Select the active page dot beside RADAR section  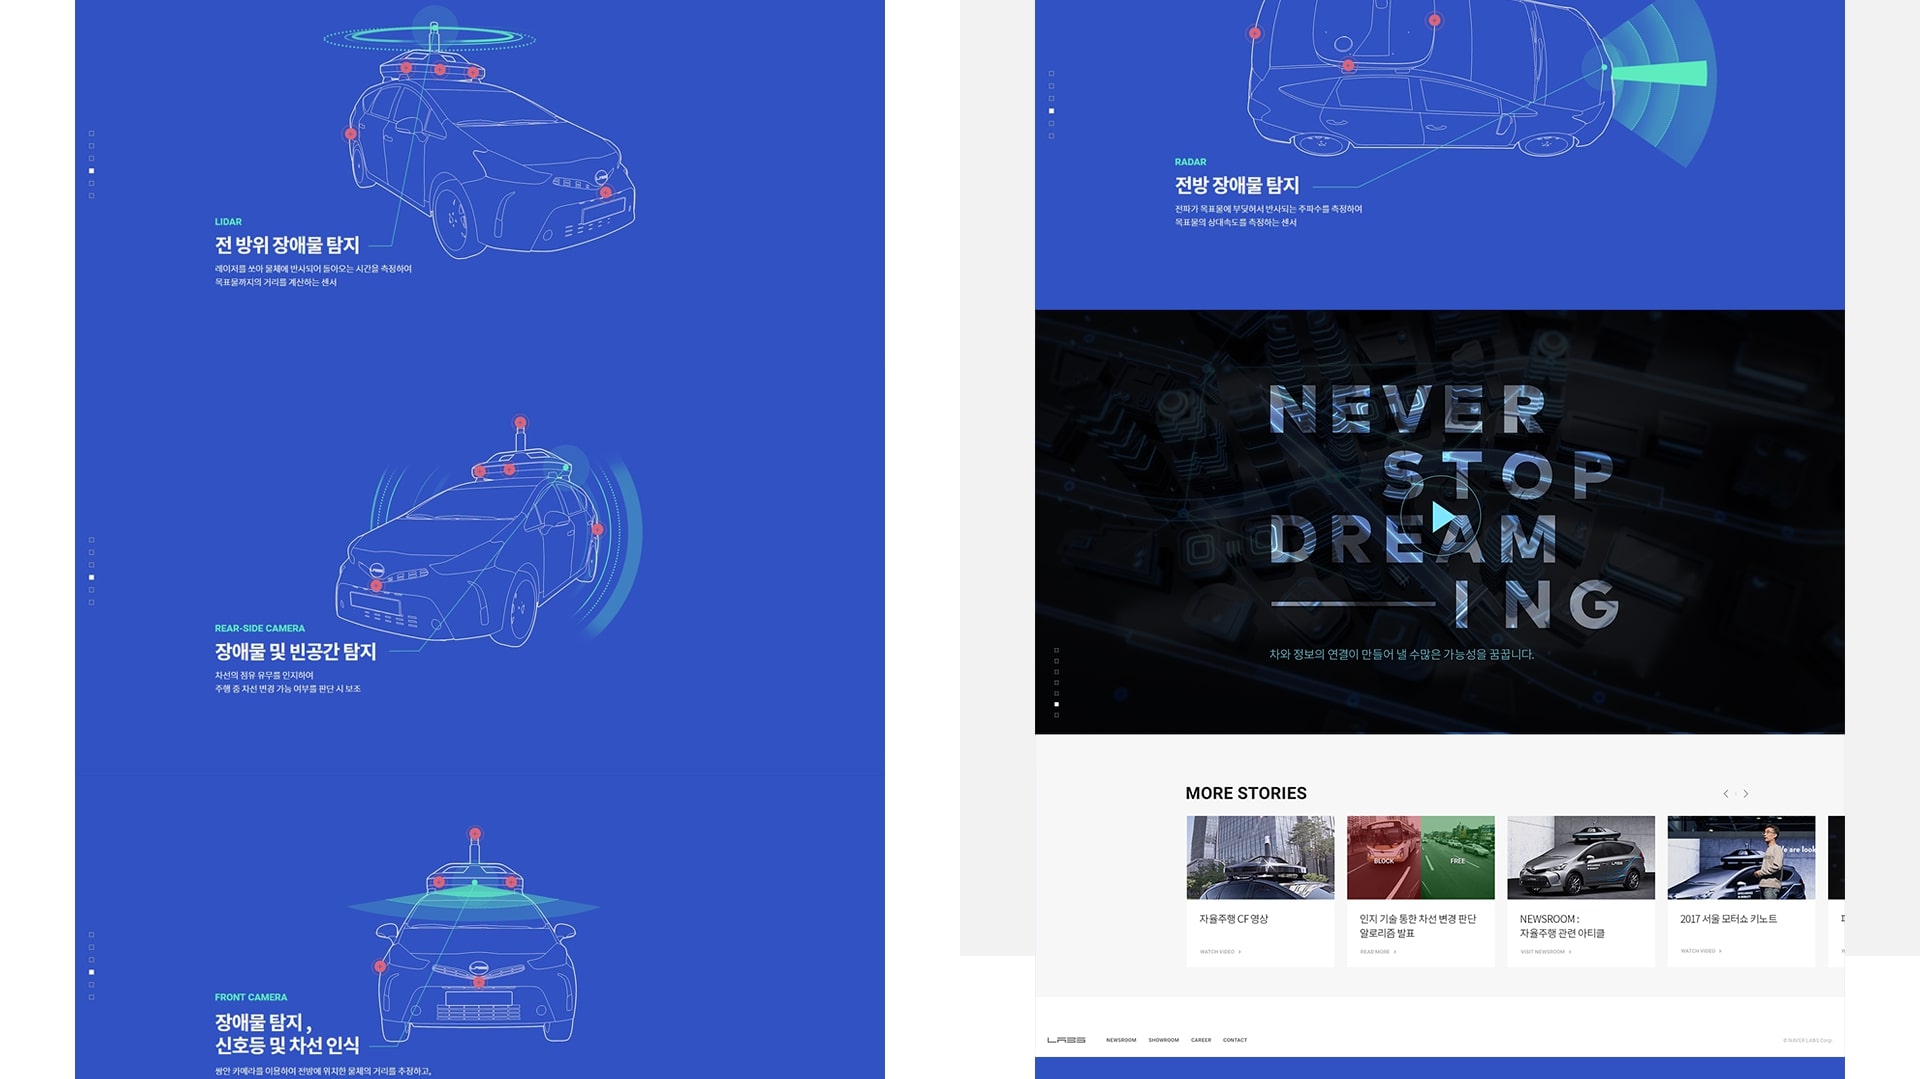[1051, 111]
